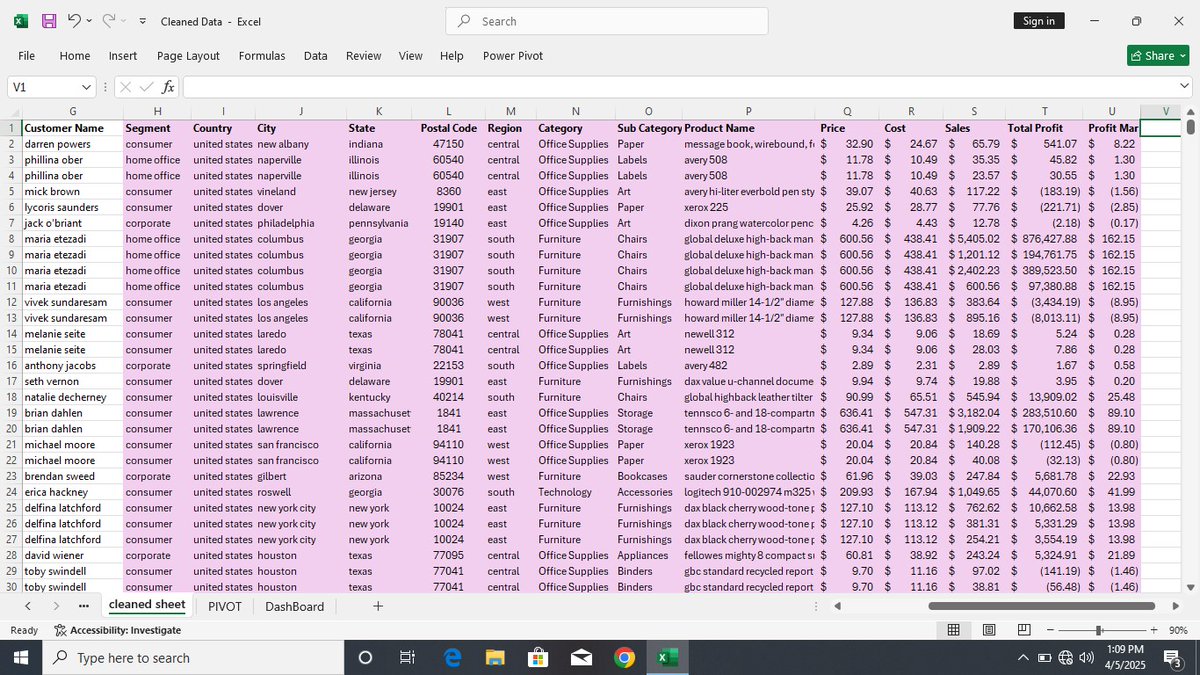The image size is (1200, 675).
Task: Click the add new sheet plus icon
Action: click(x=377, y=606)
